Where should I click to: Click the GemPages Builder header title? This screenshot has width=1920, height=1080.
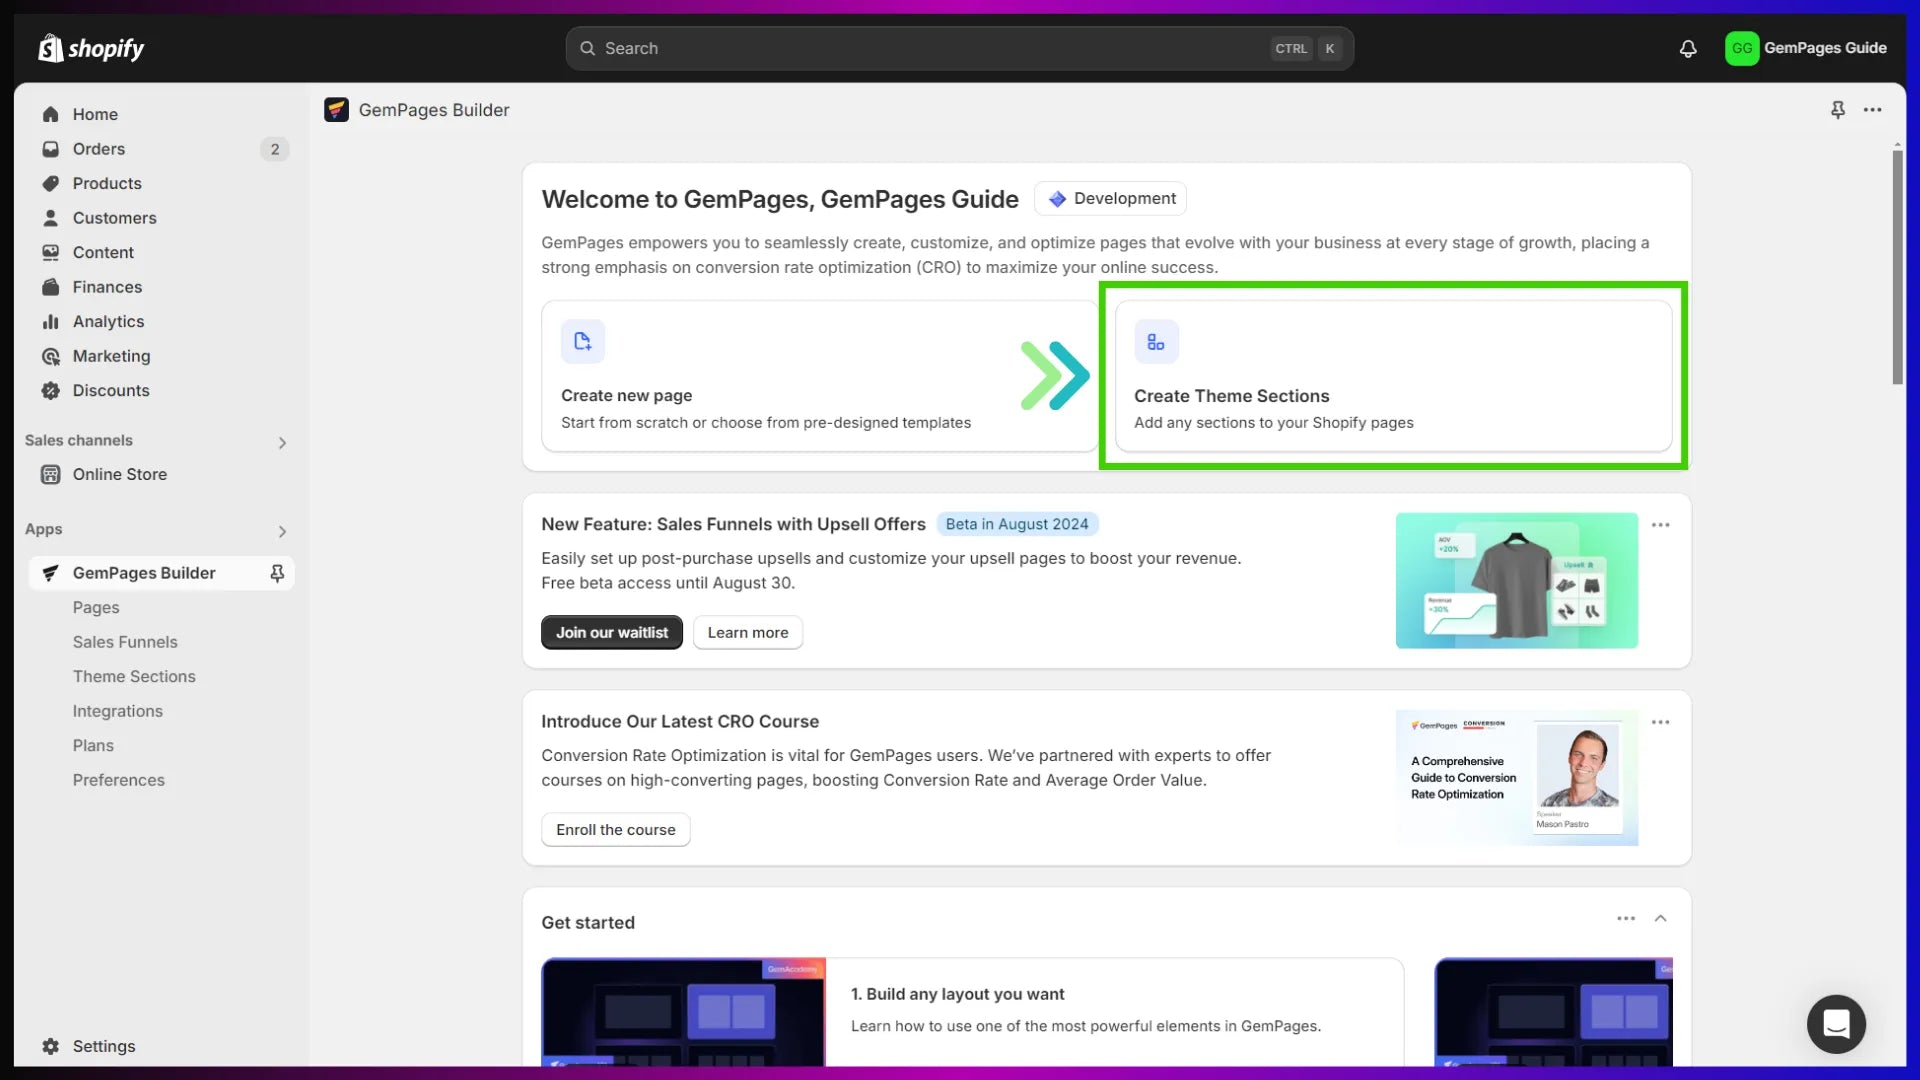click(434, 110)
